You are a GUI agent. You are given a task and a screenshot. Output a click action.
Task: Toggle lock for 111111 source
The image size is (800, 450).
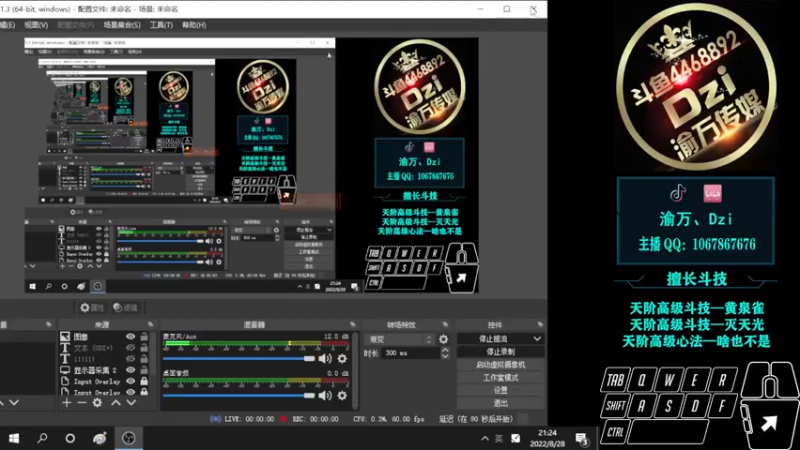pyautogui.click(x=144, y=359)
